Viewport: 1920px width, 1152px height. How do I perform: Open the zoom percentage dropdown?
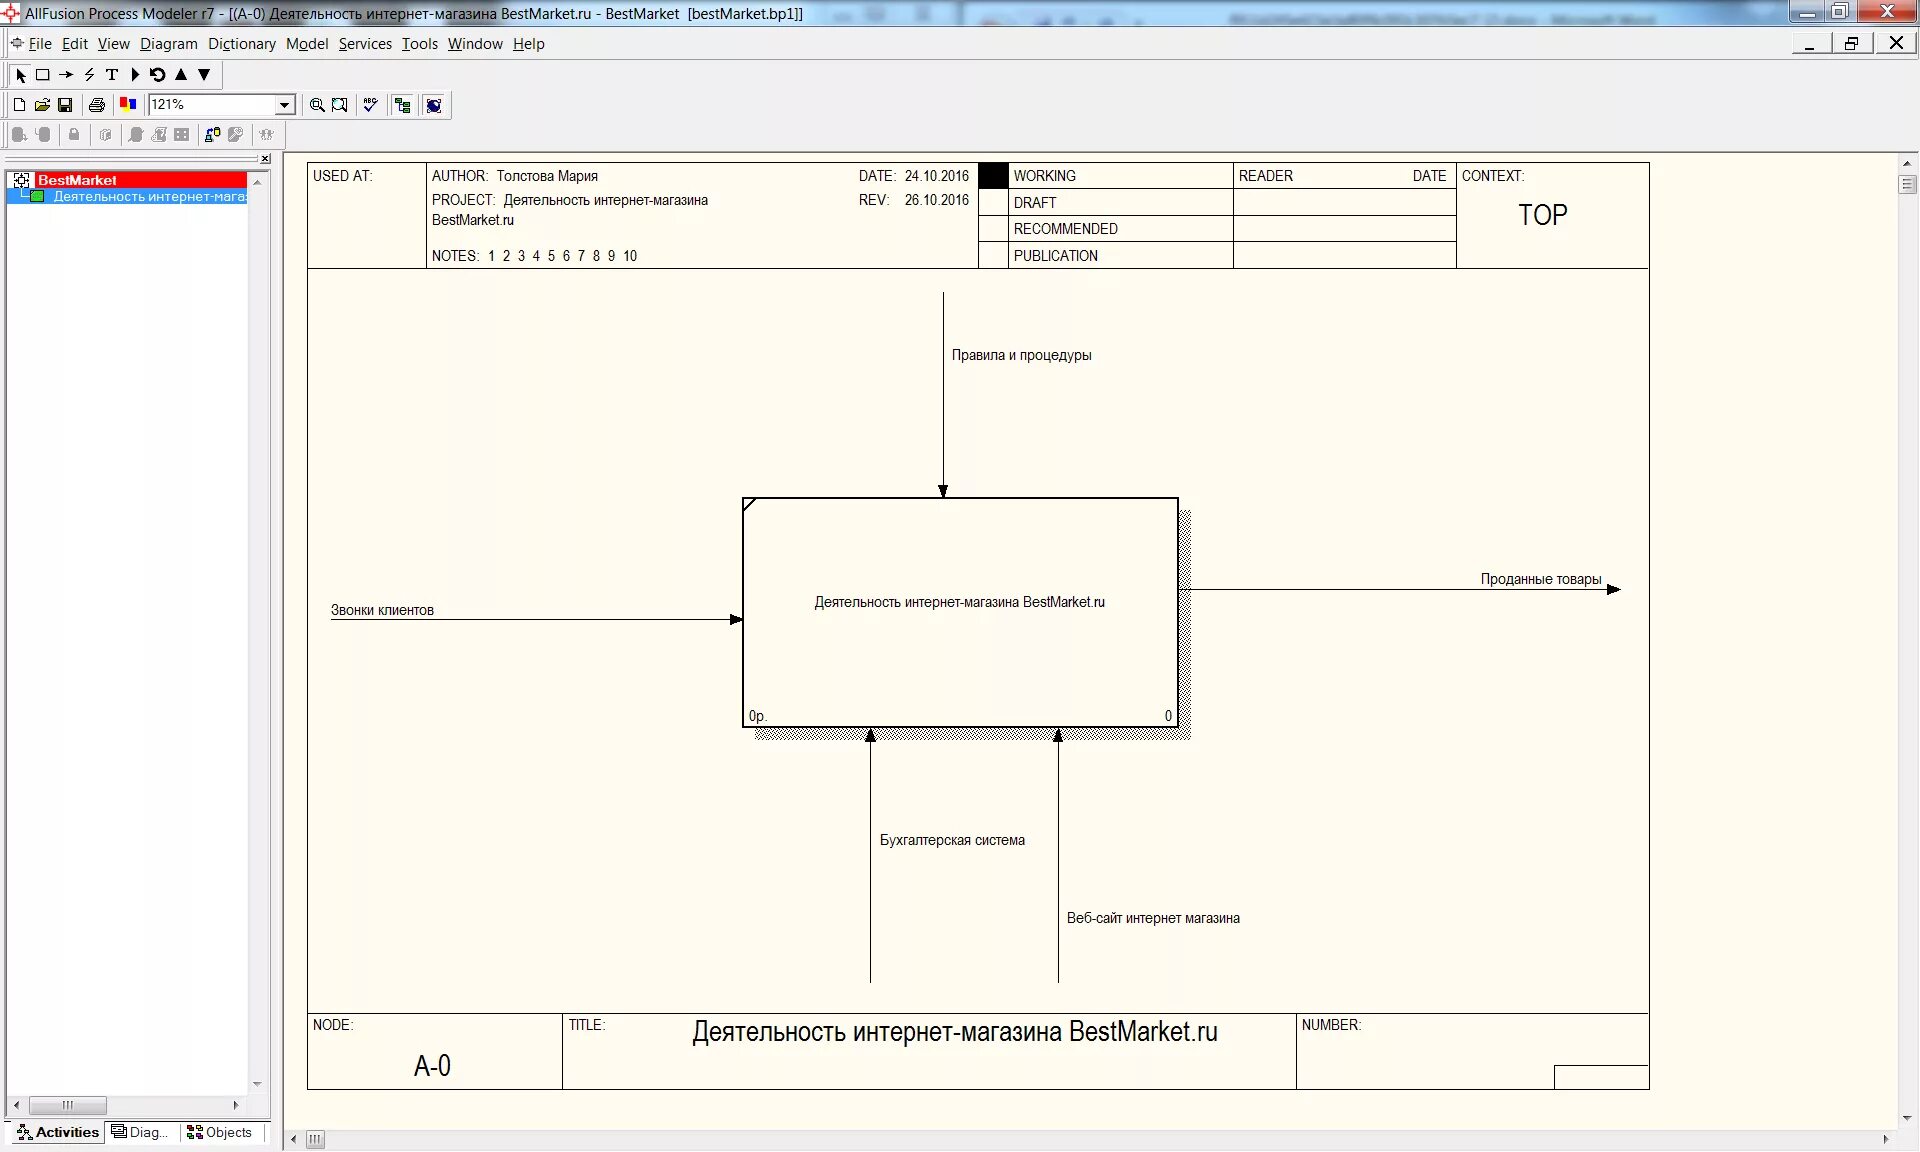point(286,105)
